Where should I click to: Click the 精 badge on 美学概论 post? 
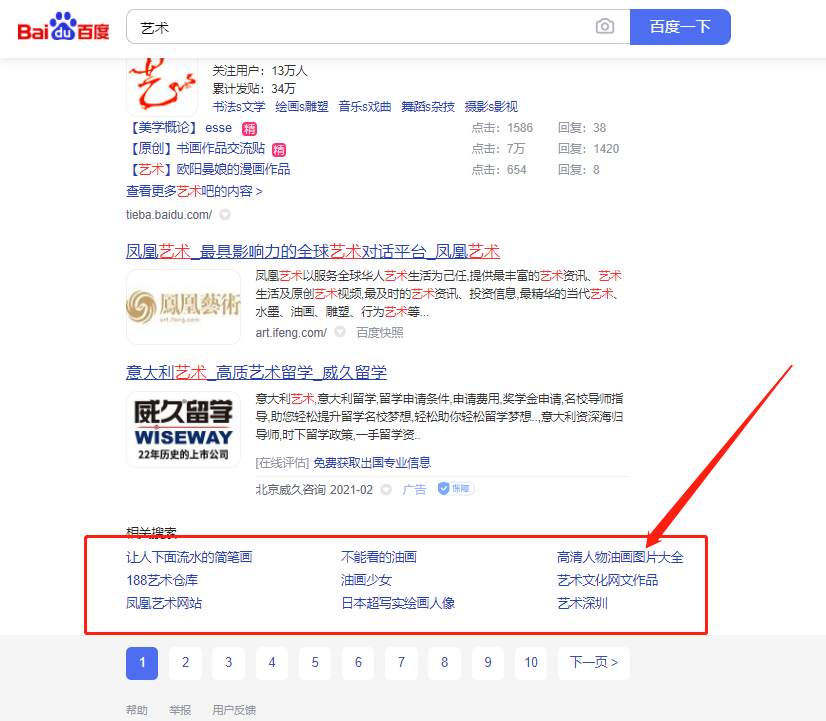[248, 128]
